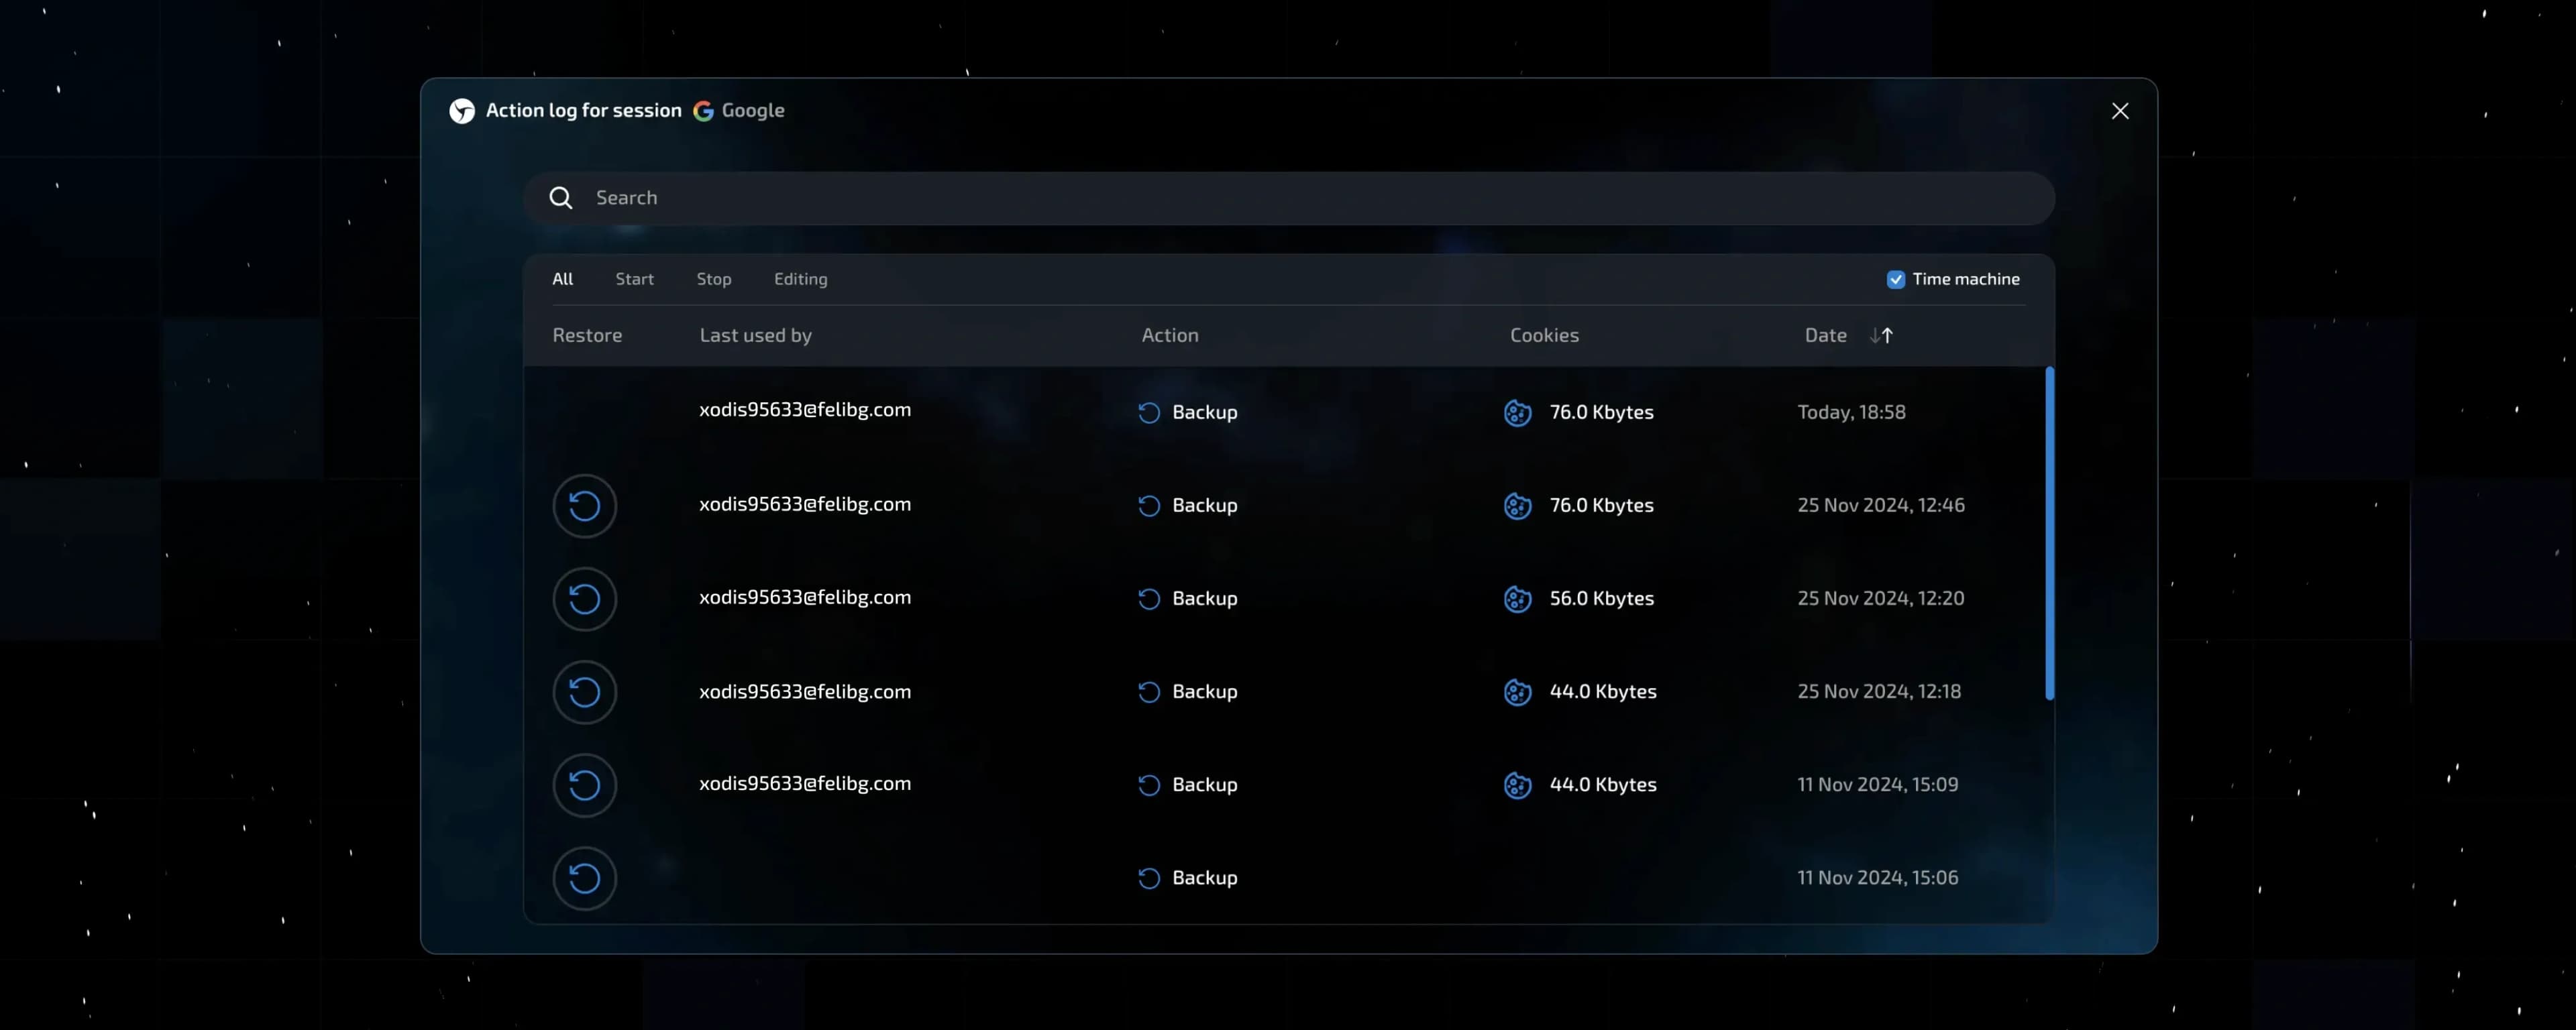This screenshot has width=2576, height=1030.
Task: Switch to the Stop tab
Action: coord(713,279)
